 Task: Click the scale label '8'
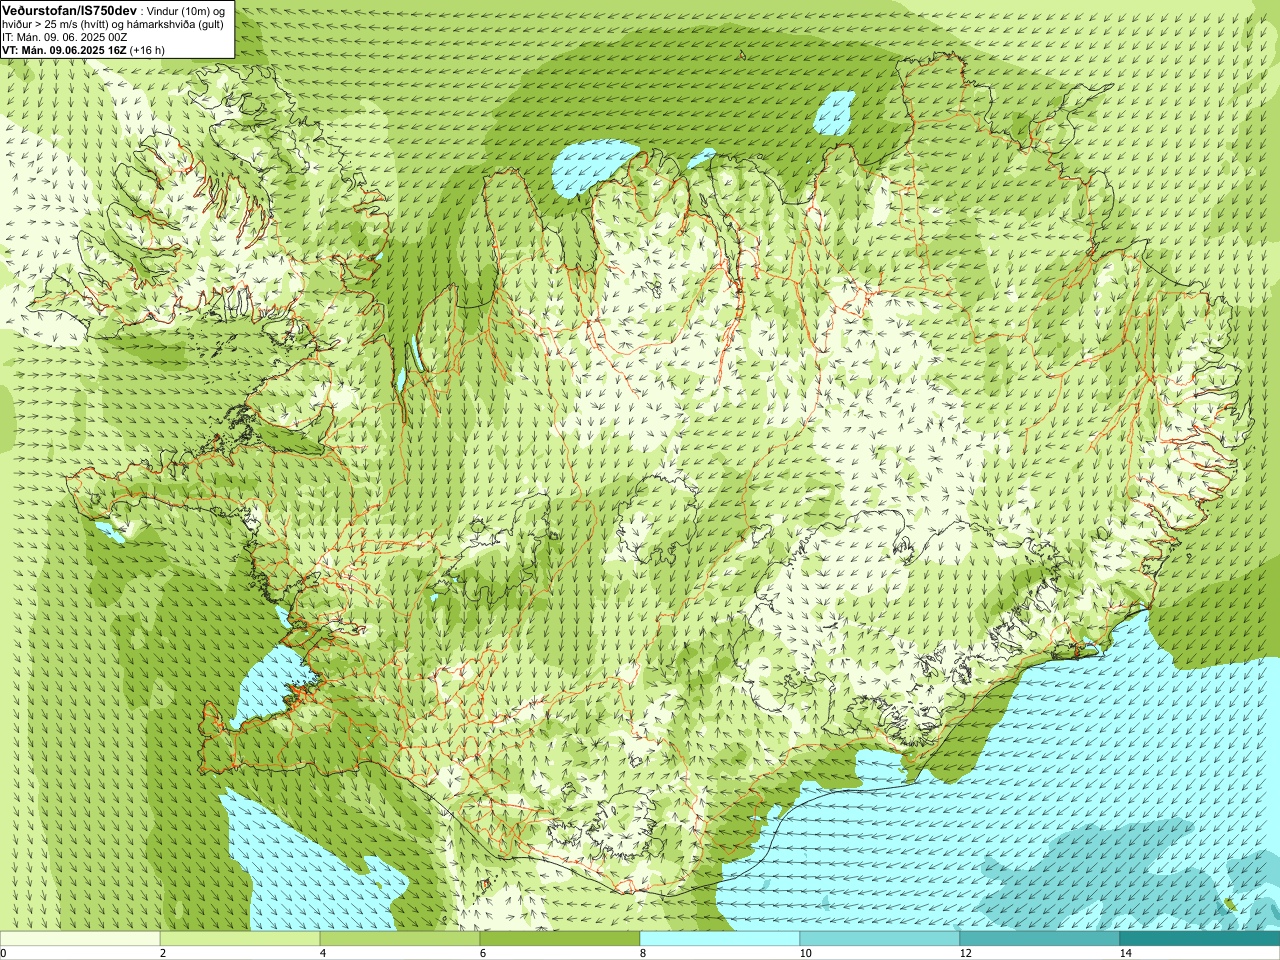[x=643, y=954]
